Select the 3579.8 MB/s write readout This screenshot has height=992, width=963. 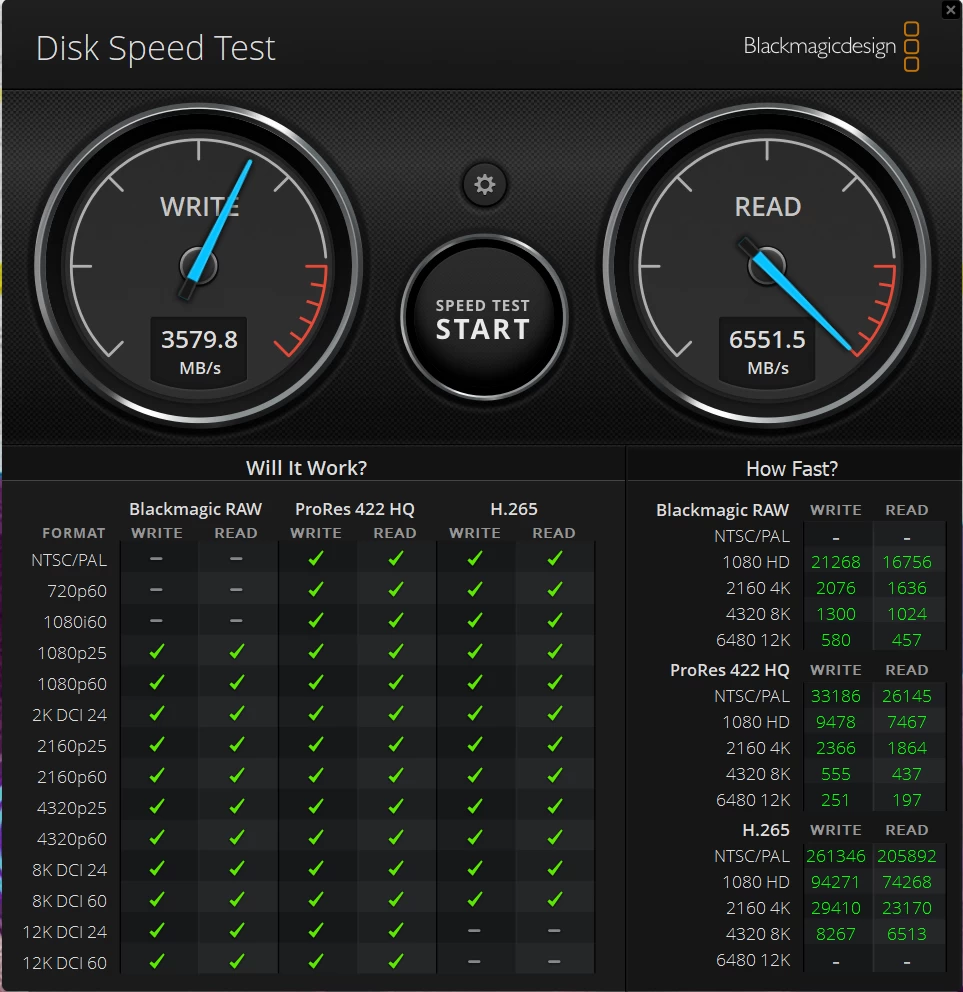[199, 350]
